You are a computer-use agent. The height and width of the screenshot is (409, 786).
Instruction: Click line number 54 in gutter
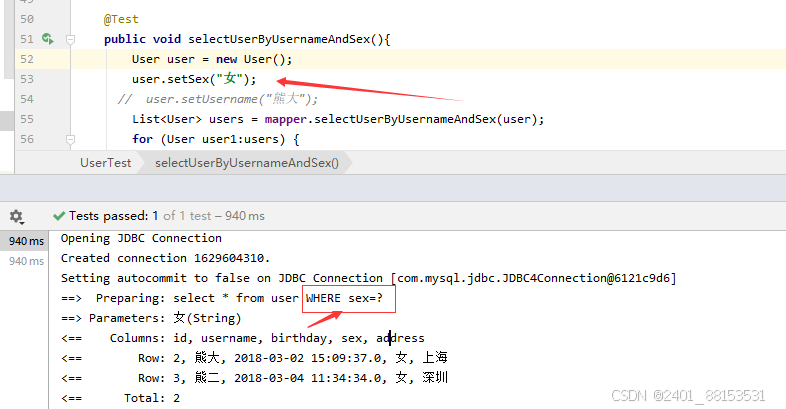(27, 99)
